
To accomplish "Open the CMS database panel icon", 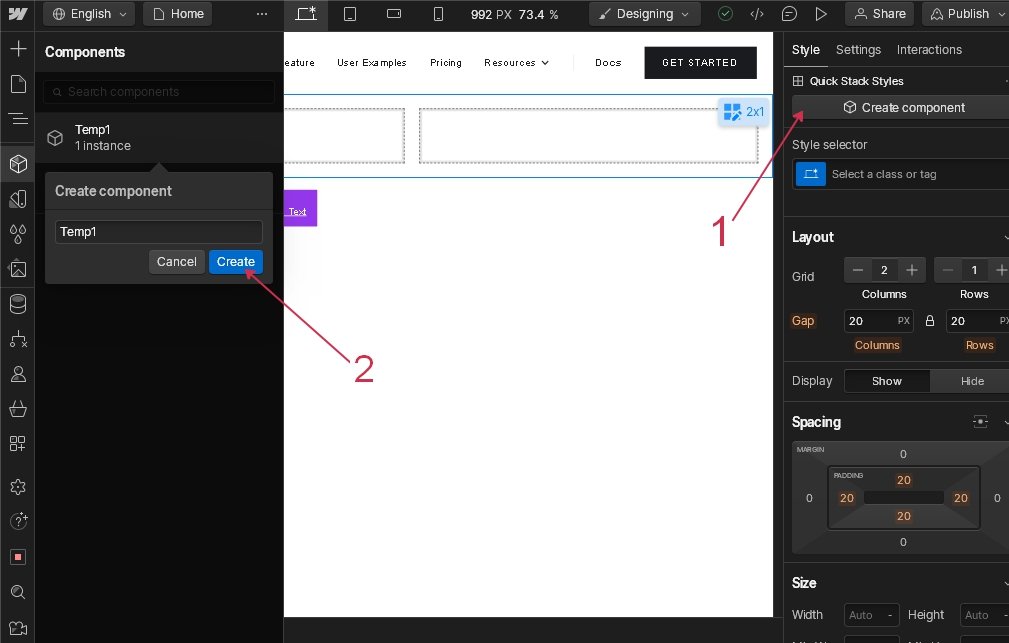I will [x=17, y=304].
